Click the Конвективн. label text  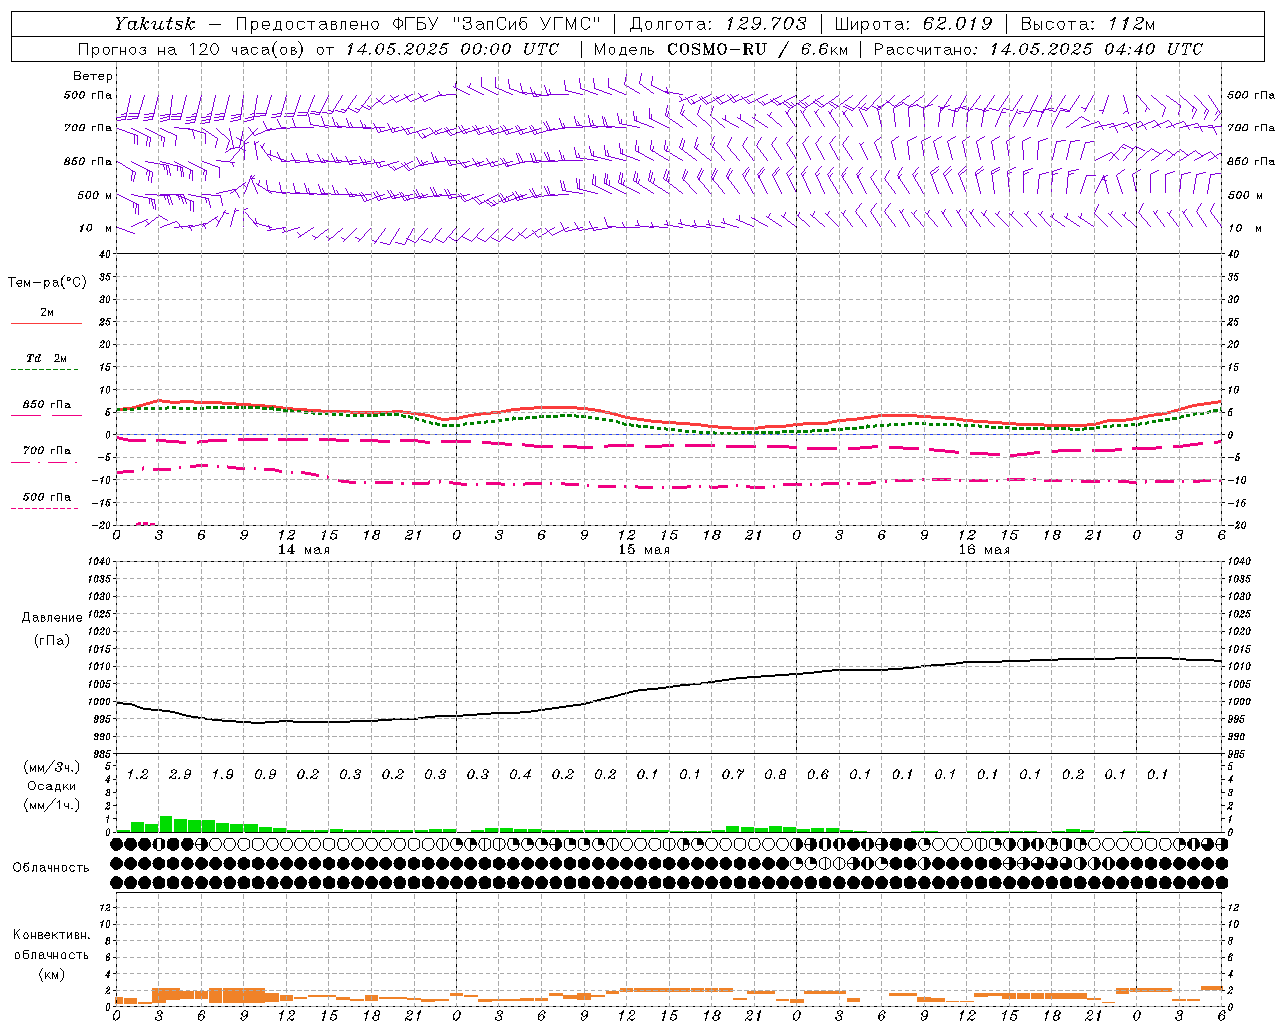(x=51, y=935)
